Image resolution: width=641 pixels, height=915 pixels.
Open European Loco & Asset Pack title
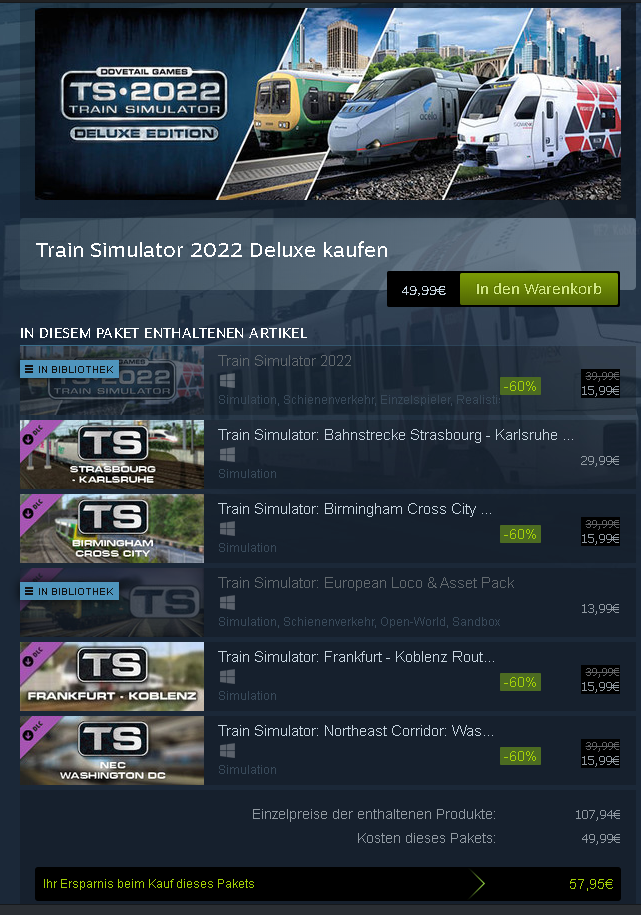[x=366, y=583]
